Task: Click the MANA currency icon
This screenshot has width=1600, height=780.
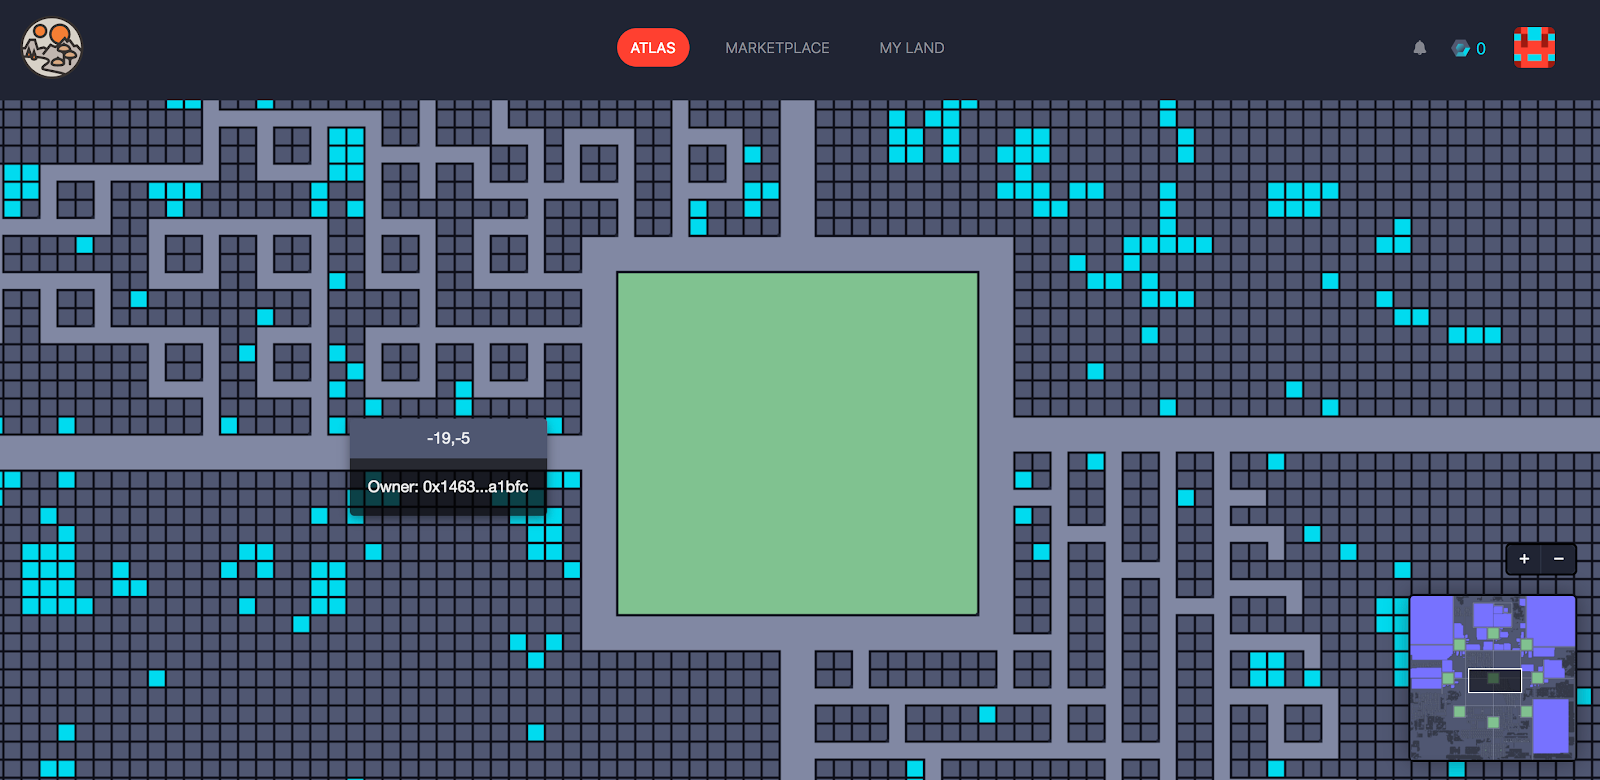Action: pos(1460,48)
